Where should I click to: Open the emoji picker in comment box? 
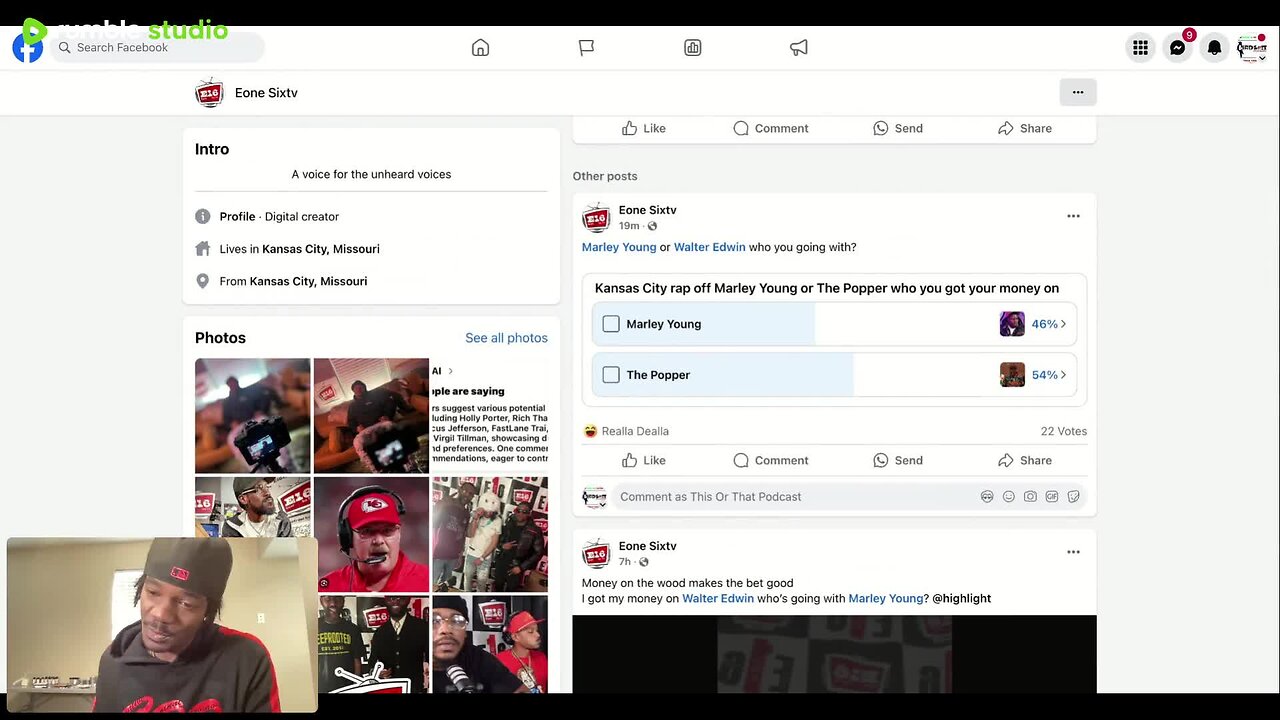pyautogui.click(x=1008, y=497)
